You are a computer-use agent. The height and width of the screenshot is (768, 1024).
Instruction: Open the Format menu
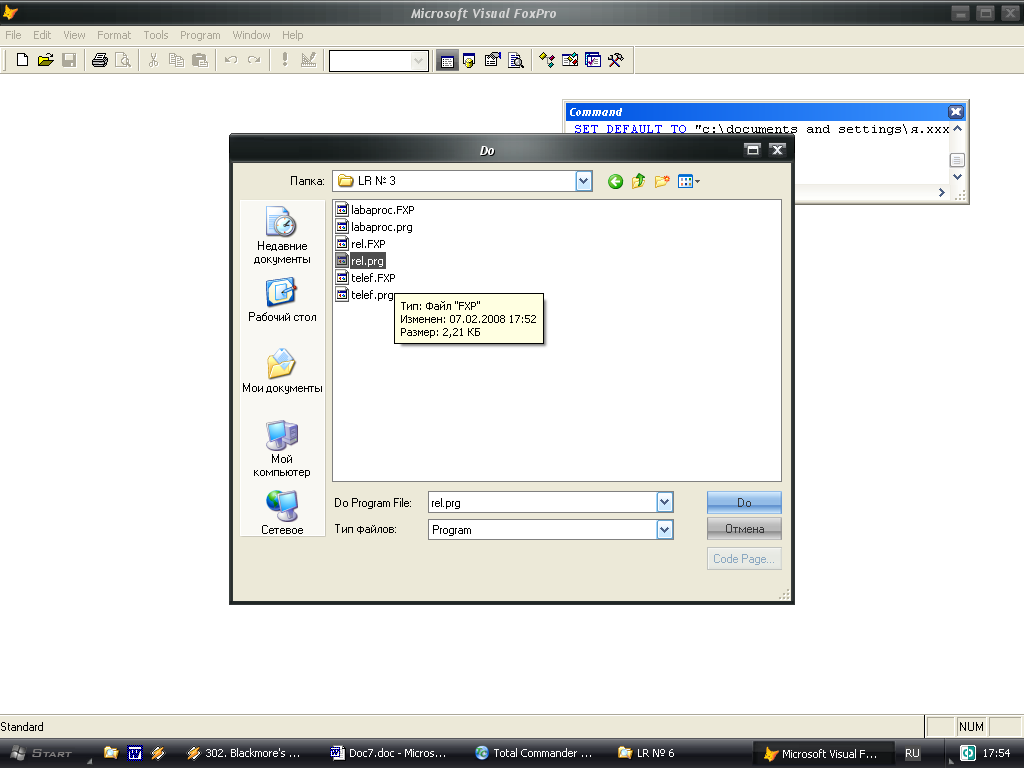114,35
